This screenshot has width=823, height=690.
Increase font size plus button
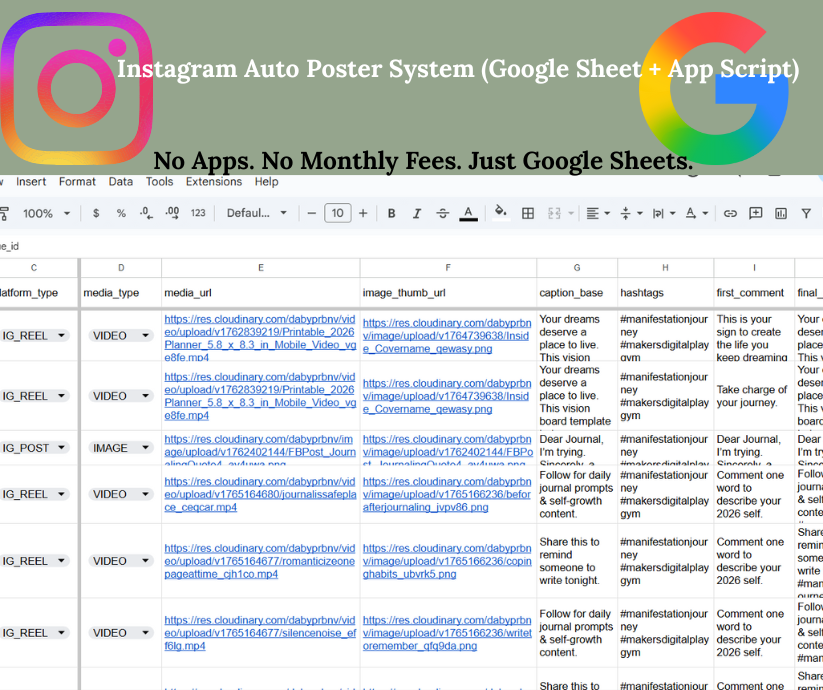coord(363,214)
